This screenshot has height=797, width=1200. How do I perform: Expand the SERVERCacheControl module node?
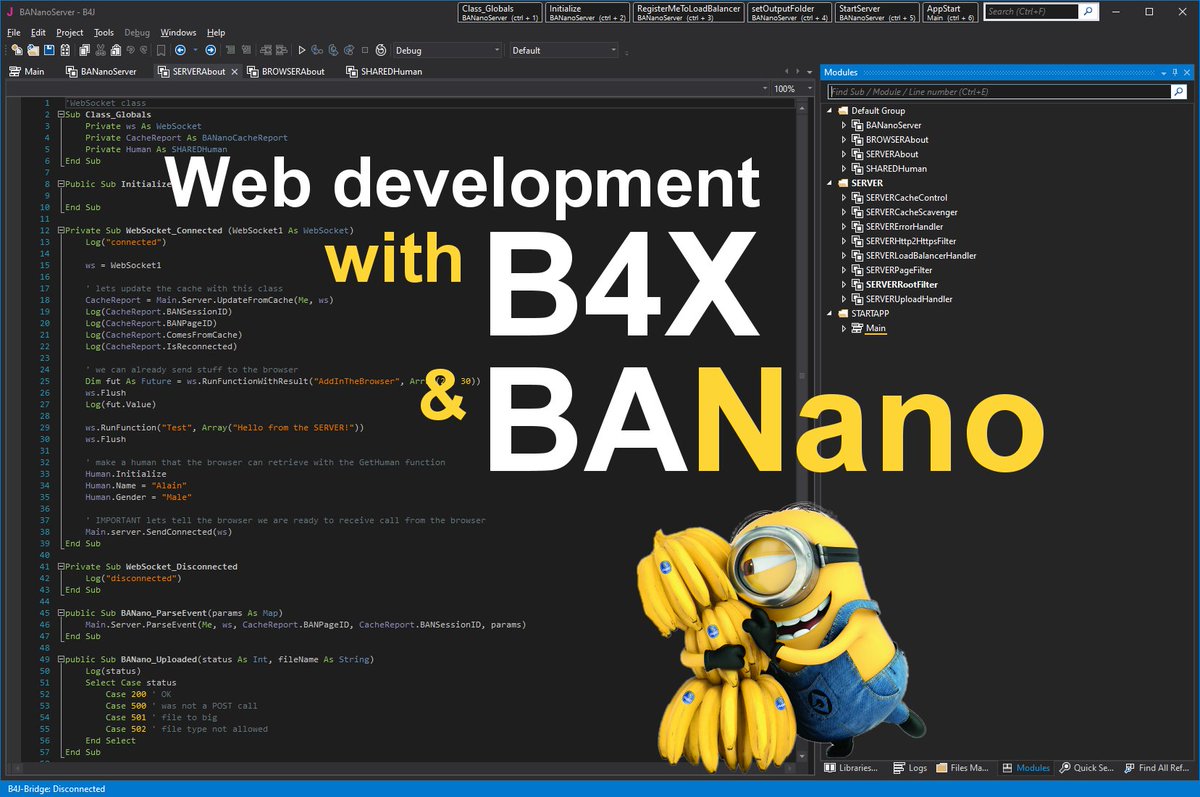[844, 198]
